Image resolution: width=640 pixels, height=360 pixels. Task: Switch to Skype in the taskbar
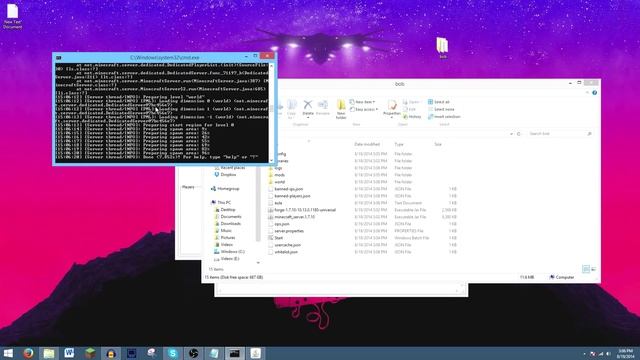(x=173, y=353)
